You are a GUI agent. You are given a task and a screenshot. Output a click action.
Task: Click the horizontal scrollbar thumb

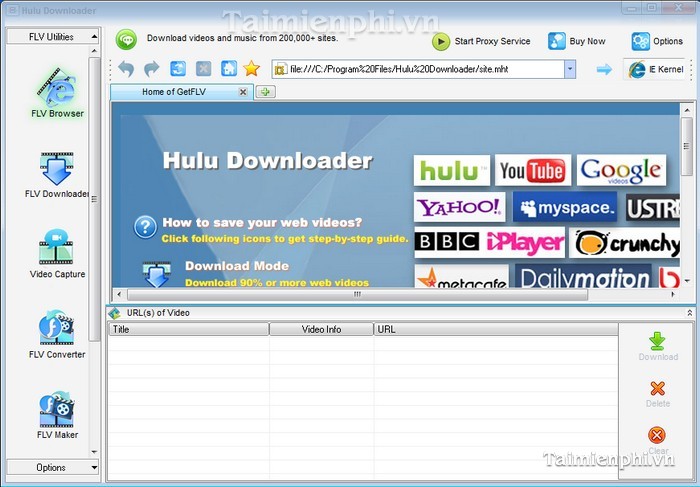357,294
